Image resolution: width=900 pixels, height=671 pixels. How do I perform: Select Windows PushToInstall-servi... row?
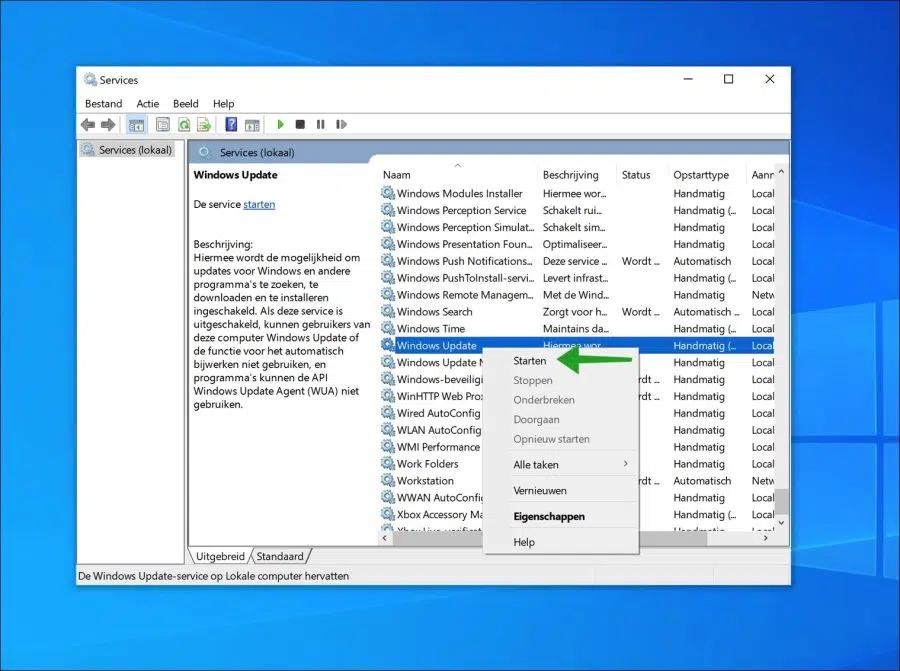pos(577,278)
